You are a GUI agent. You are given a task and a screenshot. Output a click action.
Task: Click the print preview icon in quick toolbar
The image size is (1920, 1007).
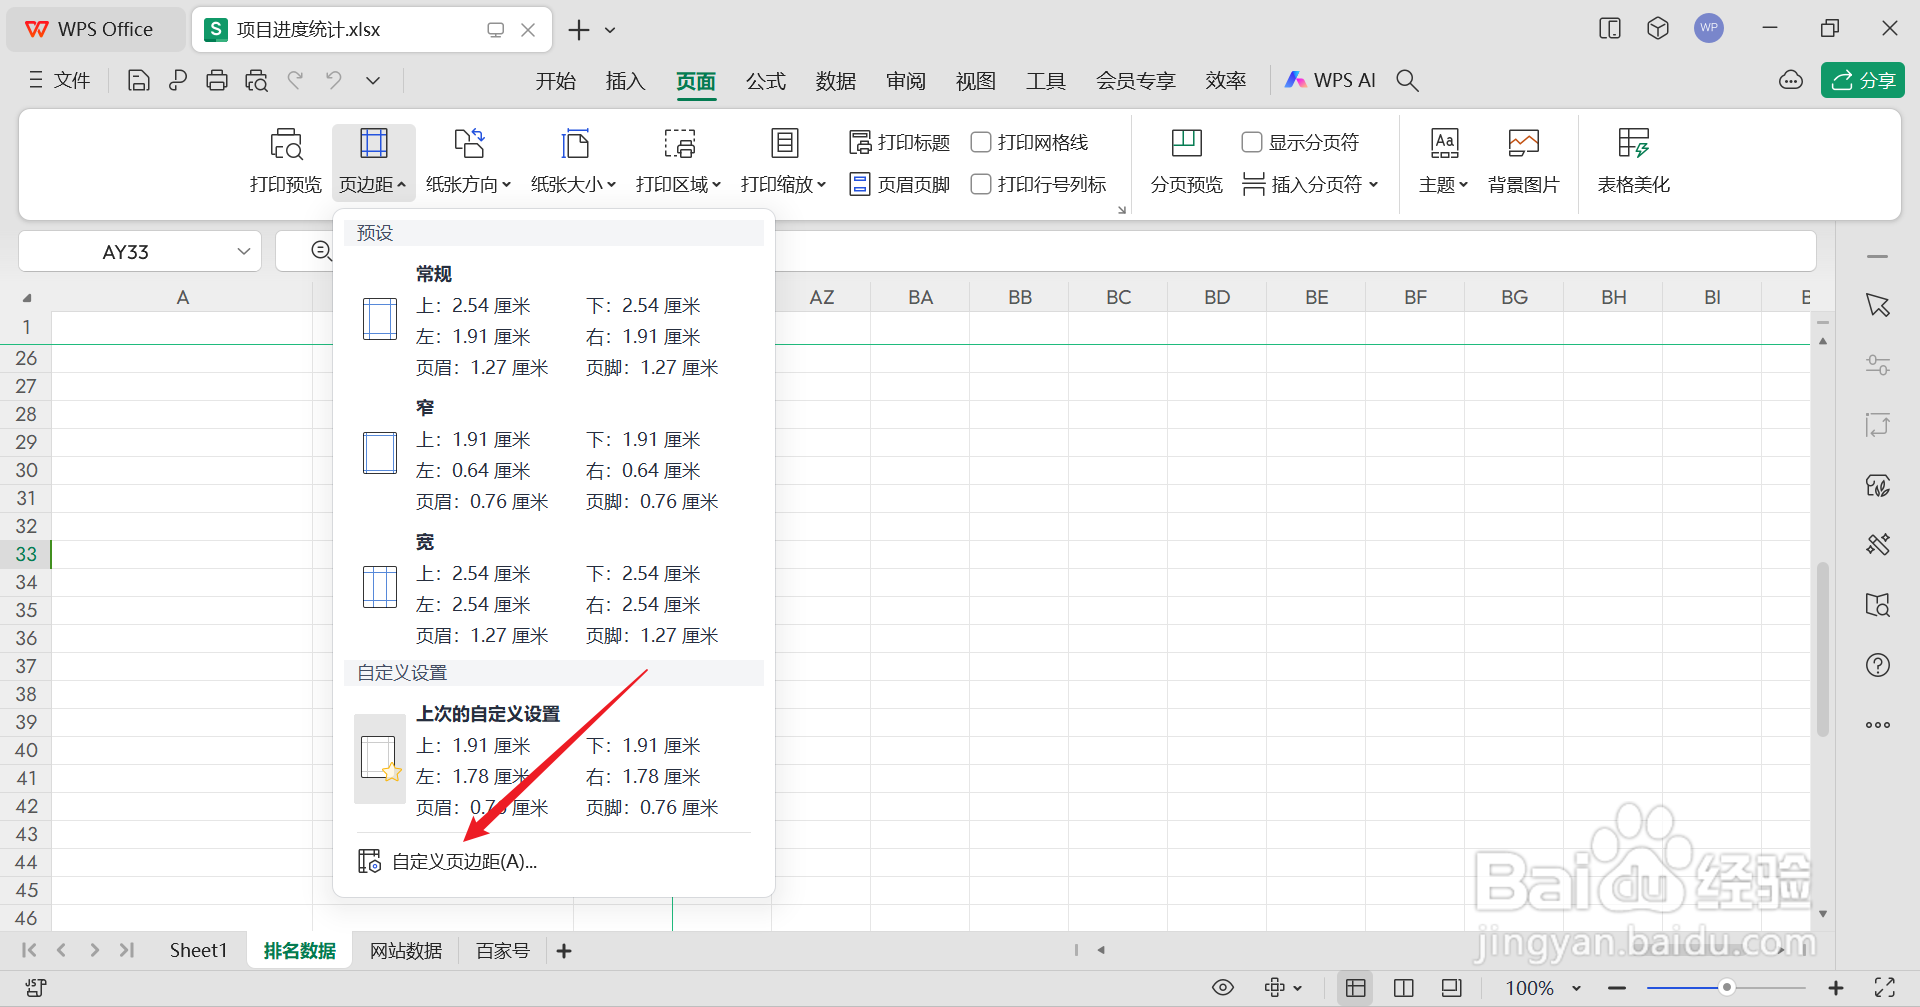point(256,81)
